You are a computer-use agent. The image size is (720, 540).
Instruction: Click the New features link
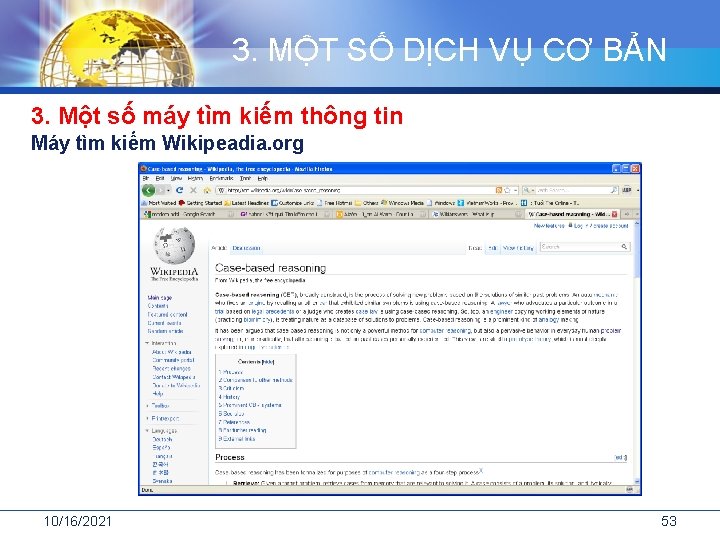tap(549, 225)
